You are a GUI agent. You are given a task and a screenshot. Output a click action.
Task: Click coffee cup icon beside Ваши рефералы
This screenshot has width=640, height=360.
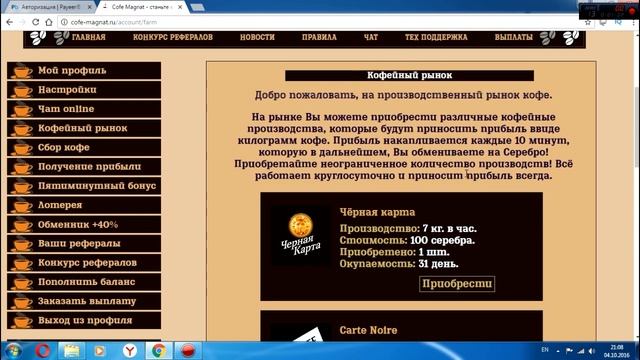coord(23,244)
